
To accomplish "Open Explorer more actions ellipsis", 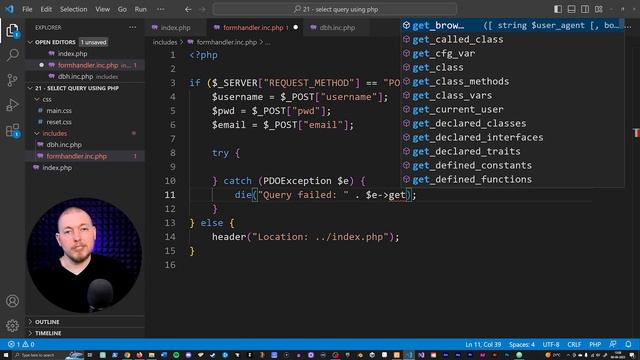I will click(133, 27).
